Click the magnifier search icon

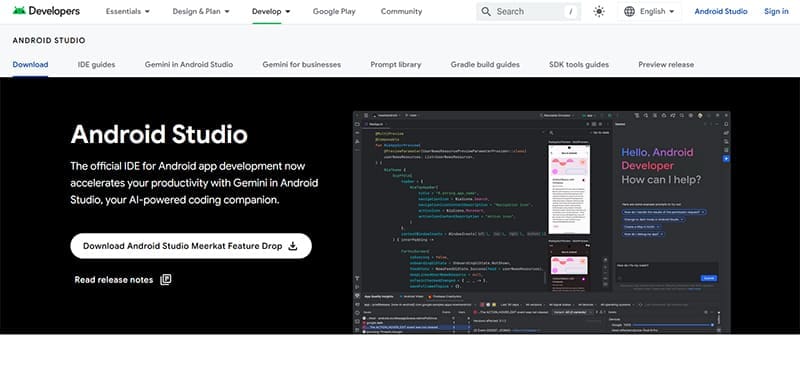486,11
